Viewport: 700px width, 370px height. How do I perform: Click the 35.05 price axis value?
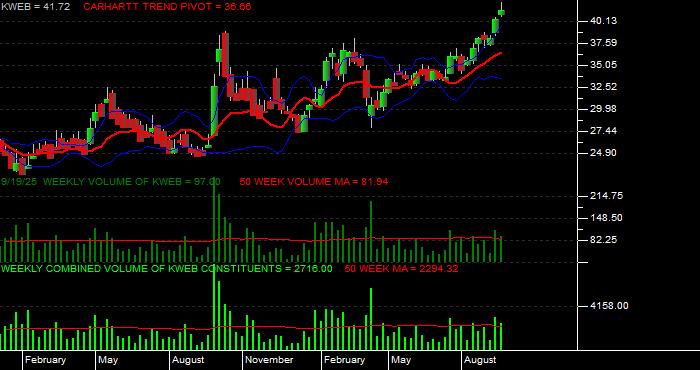coord(604,65)
